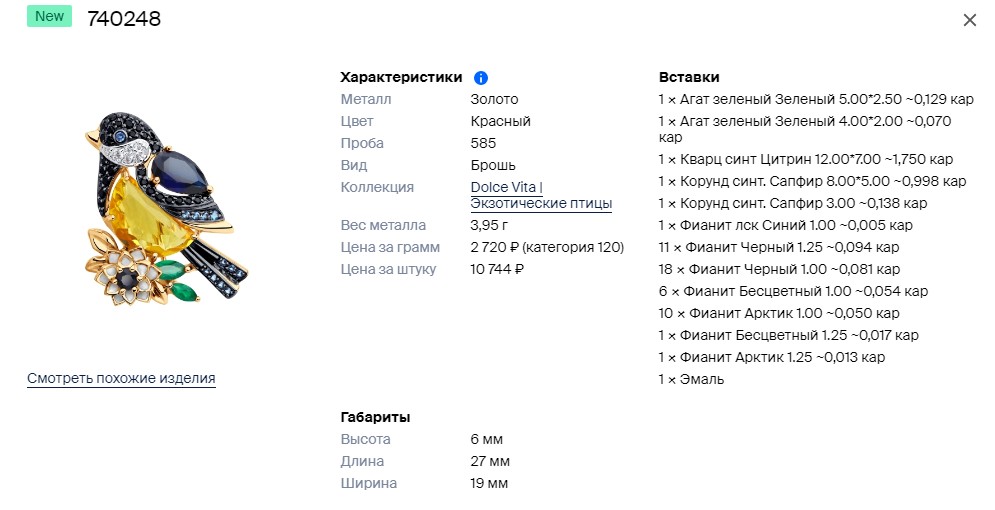Select the Характеристики section heading
995x510 pixels.
point(401,77)
